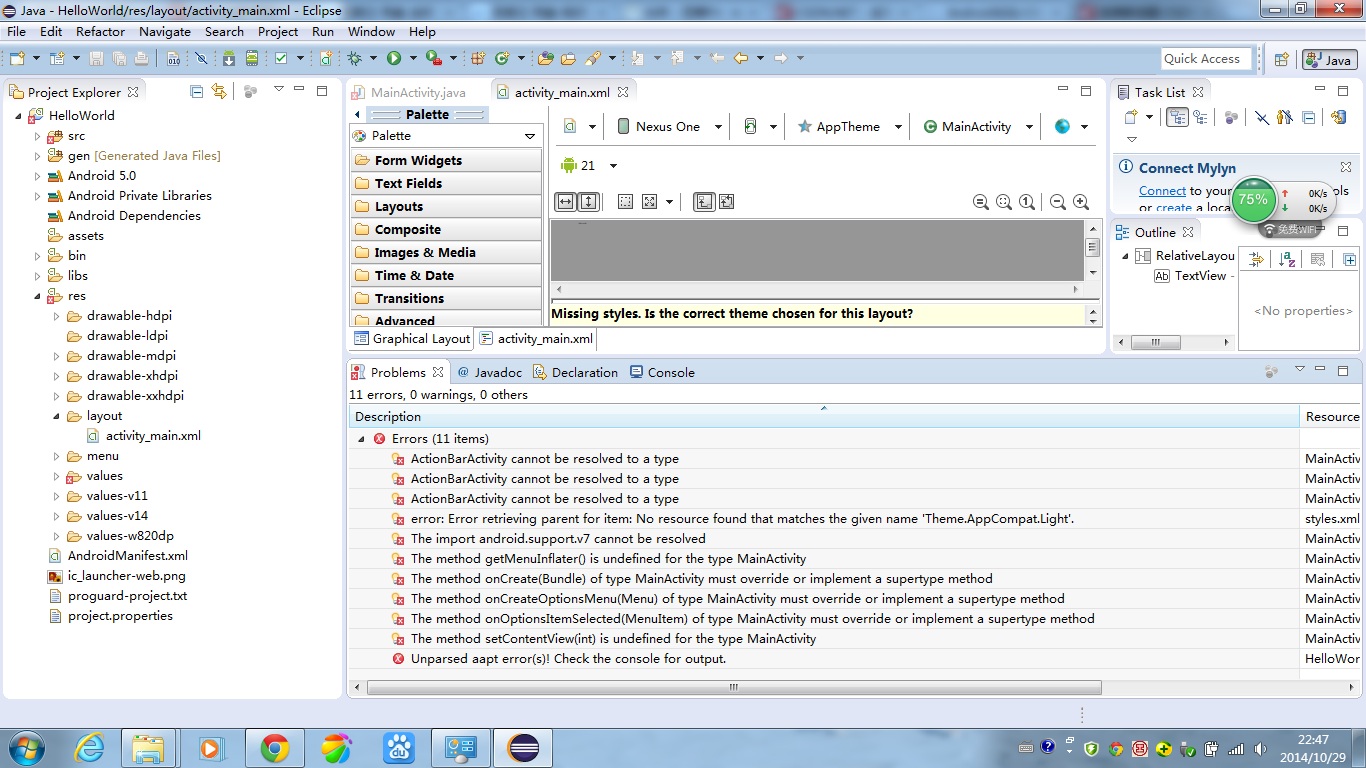Switch to the Console tab

tap(662, 372)
